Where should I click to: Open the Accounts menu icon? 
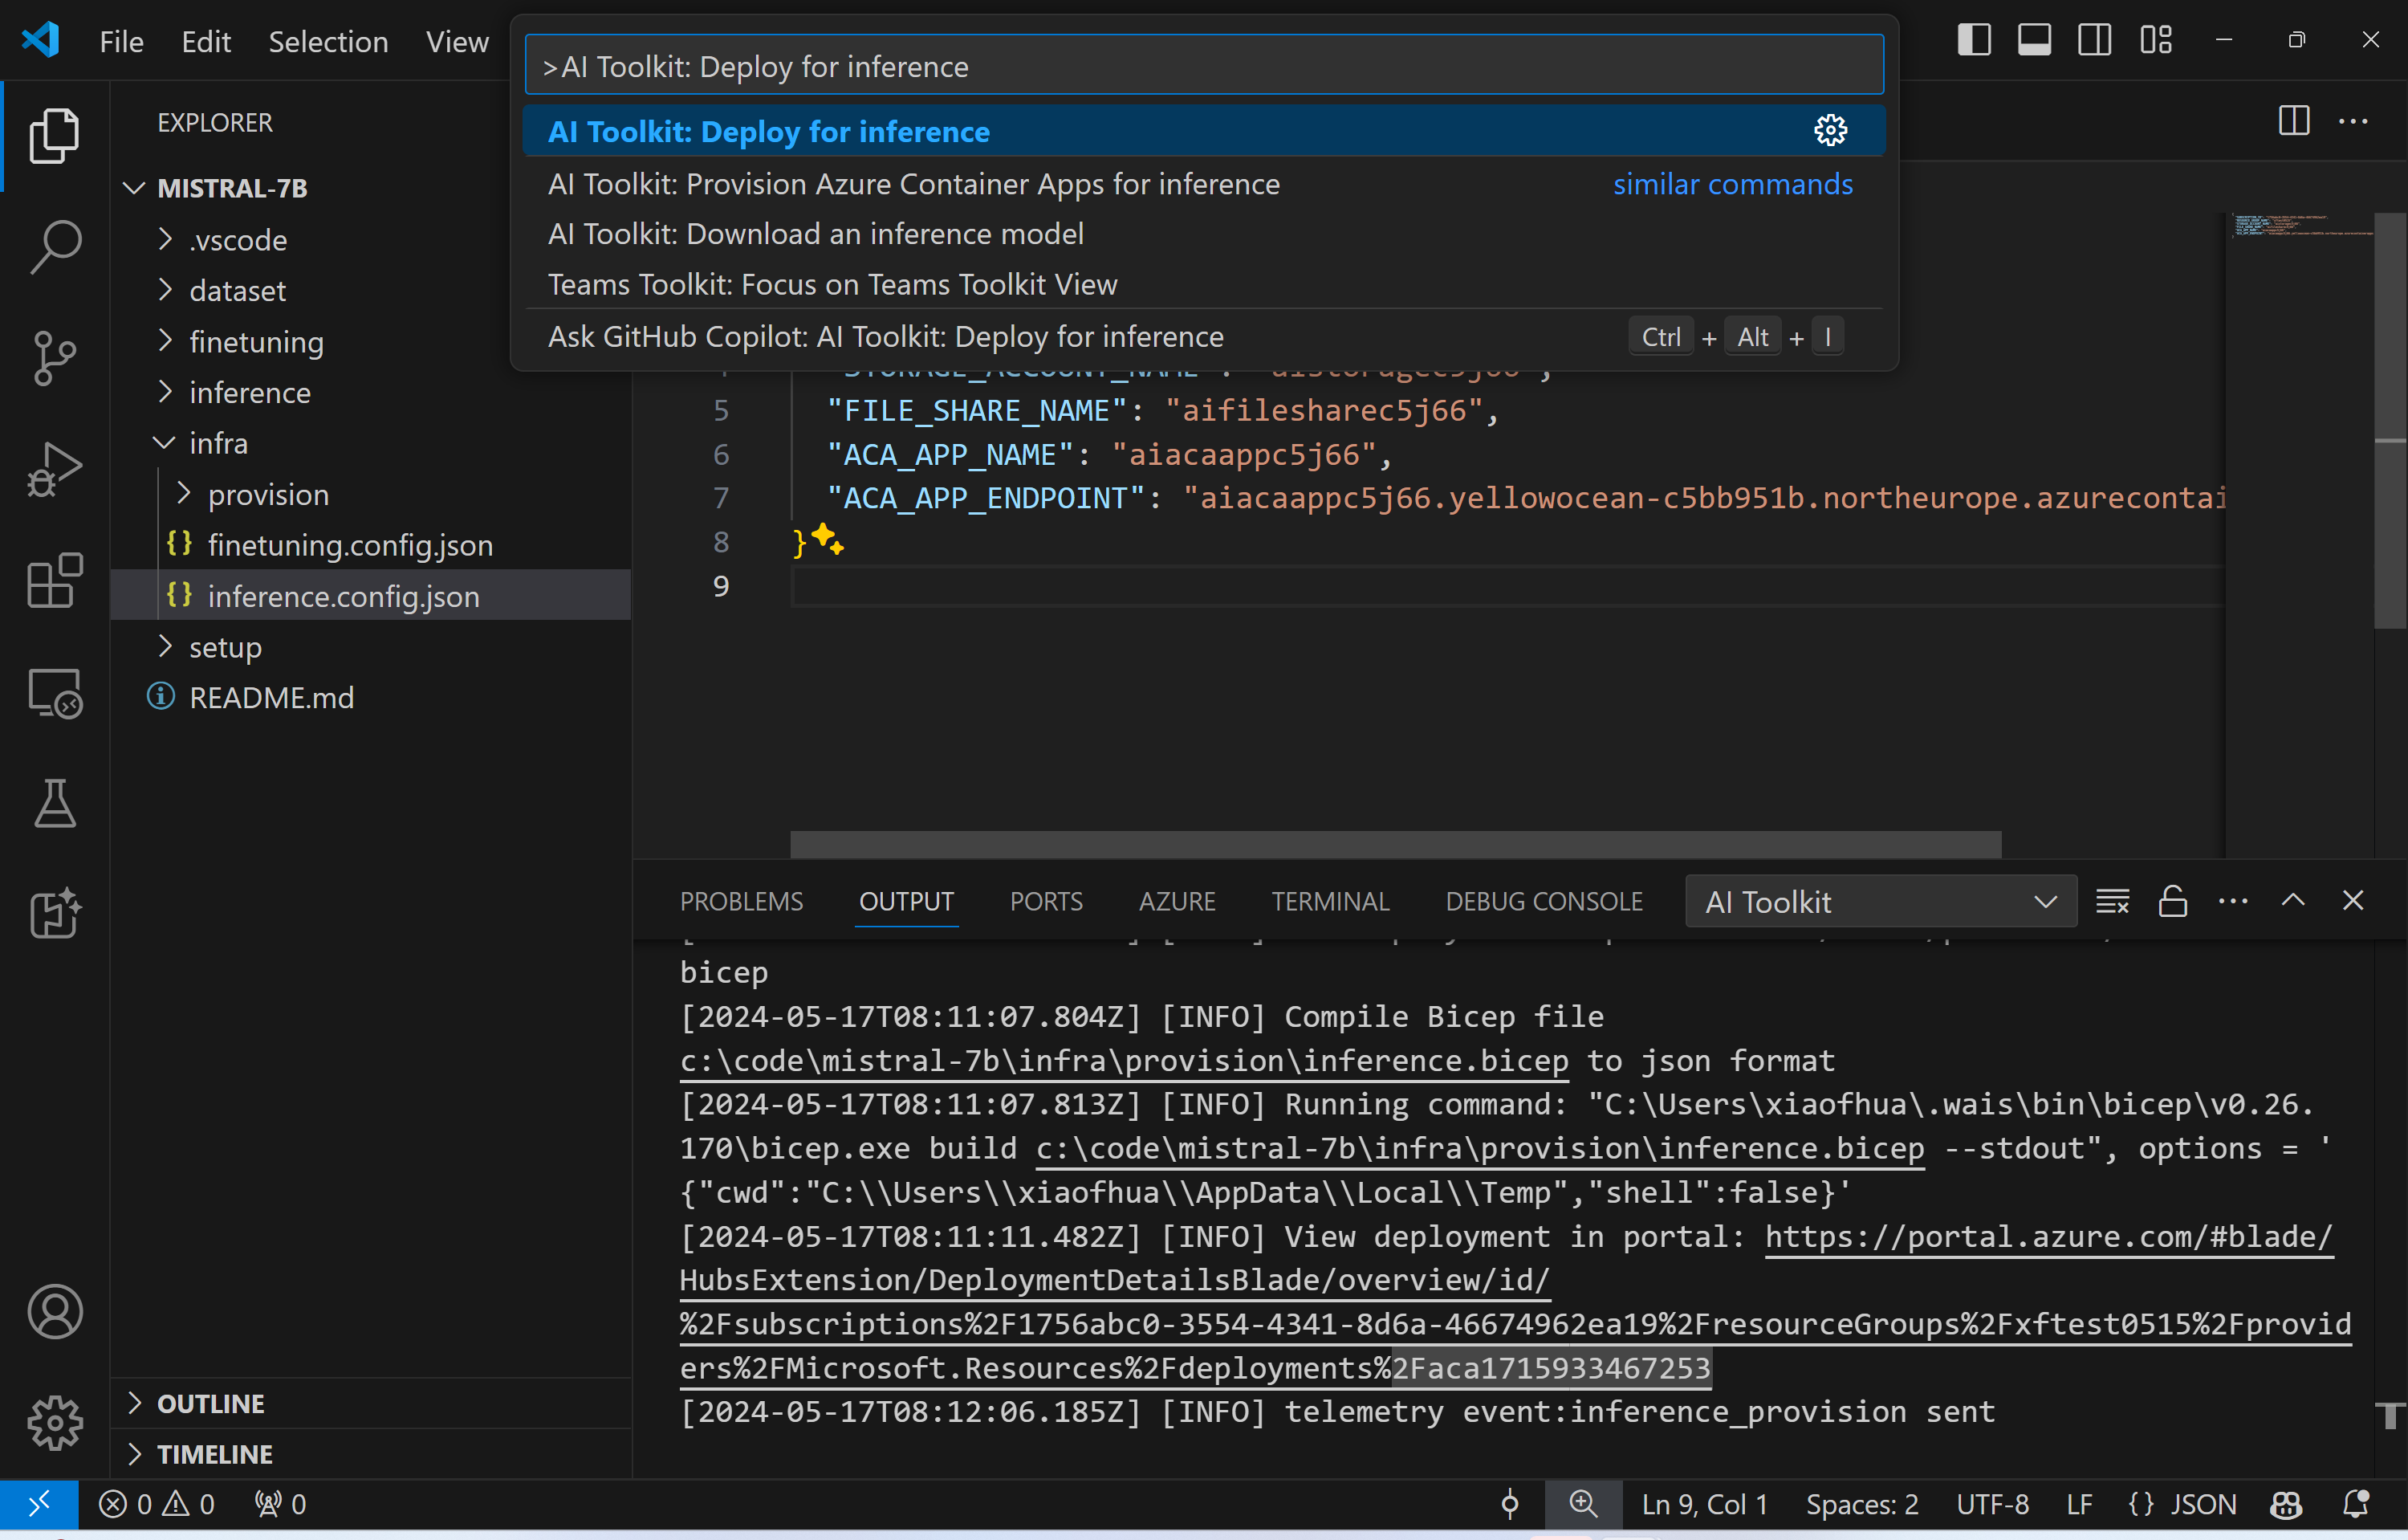tap(55, 1311)
